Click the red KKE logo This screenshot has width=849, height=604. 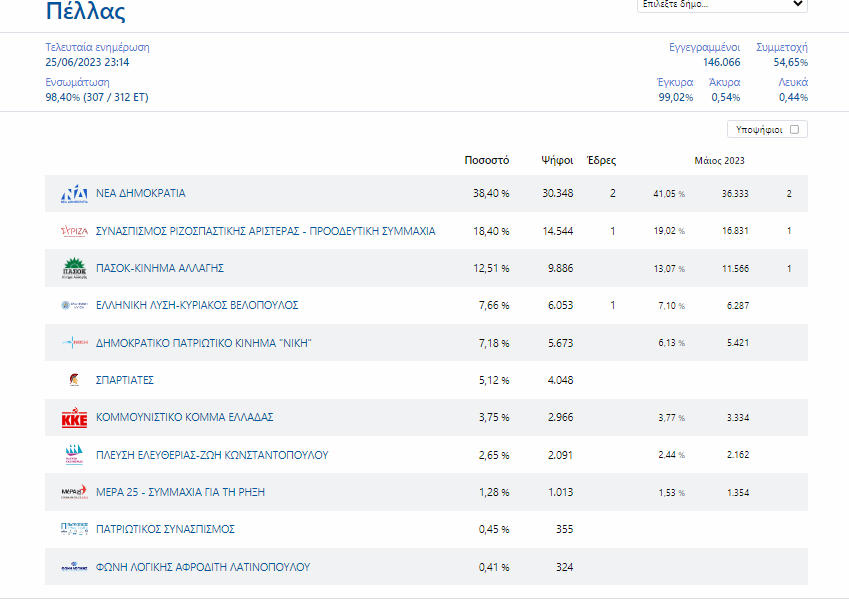(74, 417)
